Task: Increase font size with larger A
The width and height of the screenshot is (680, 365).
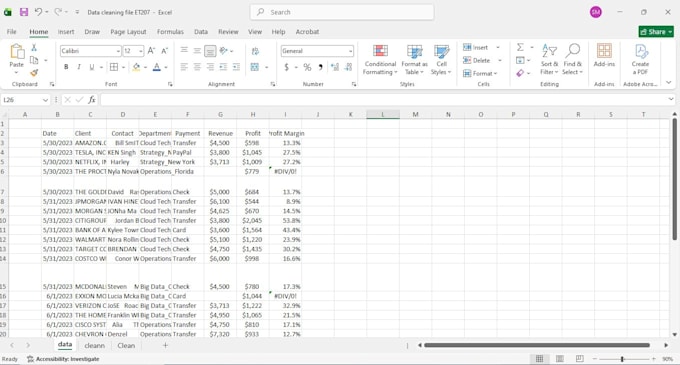Action: point(151,51)
